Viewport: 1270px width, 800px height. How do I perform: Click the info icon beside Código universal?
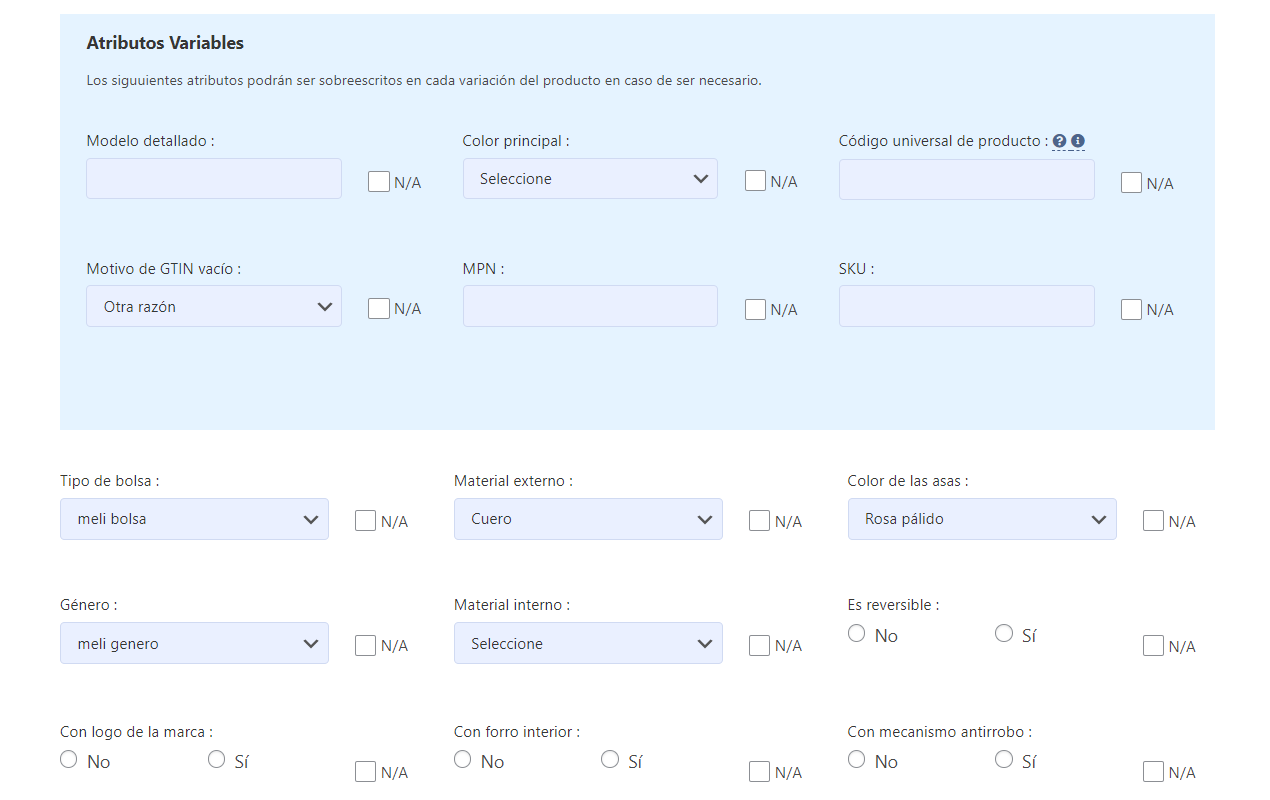click(x=1078, y=141)
